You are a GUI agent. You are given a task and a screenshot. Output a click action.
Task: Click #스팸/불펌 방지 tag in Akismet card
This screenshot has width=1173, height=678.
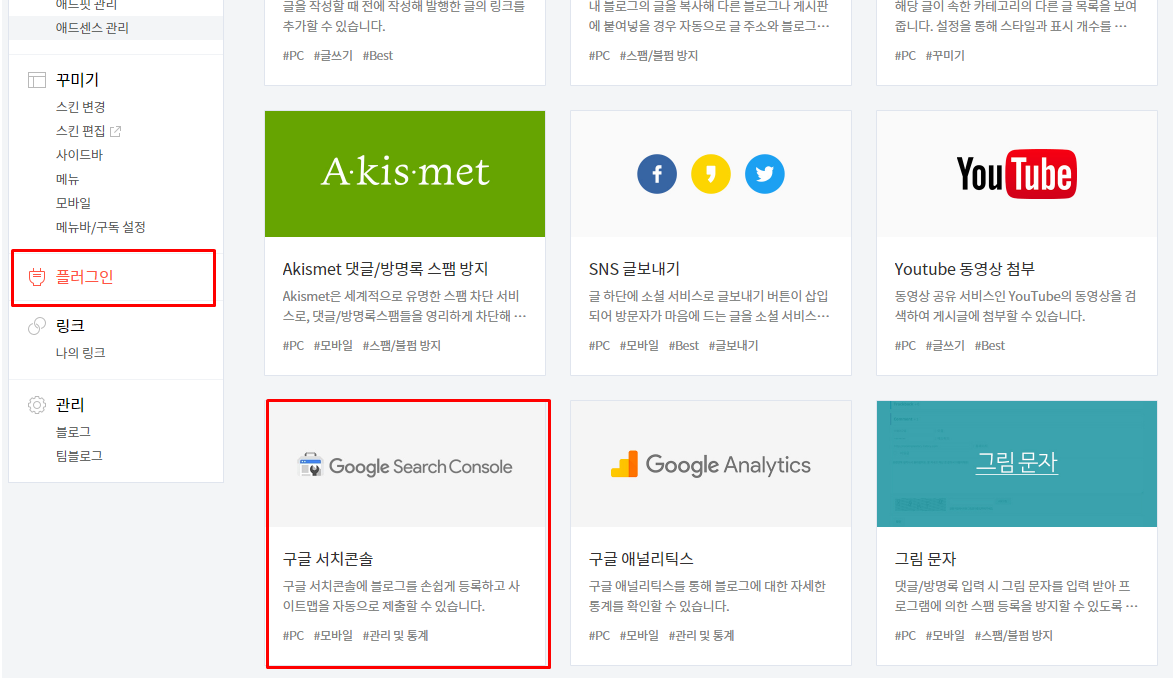pyautogui.click(x=402, y=346)
